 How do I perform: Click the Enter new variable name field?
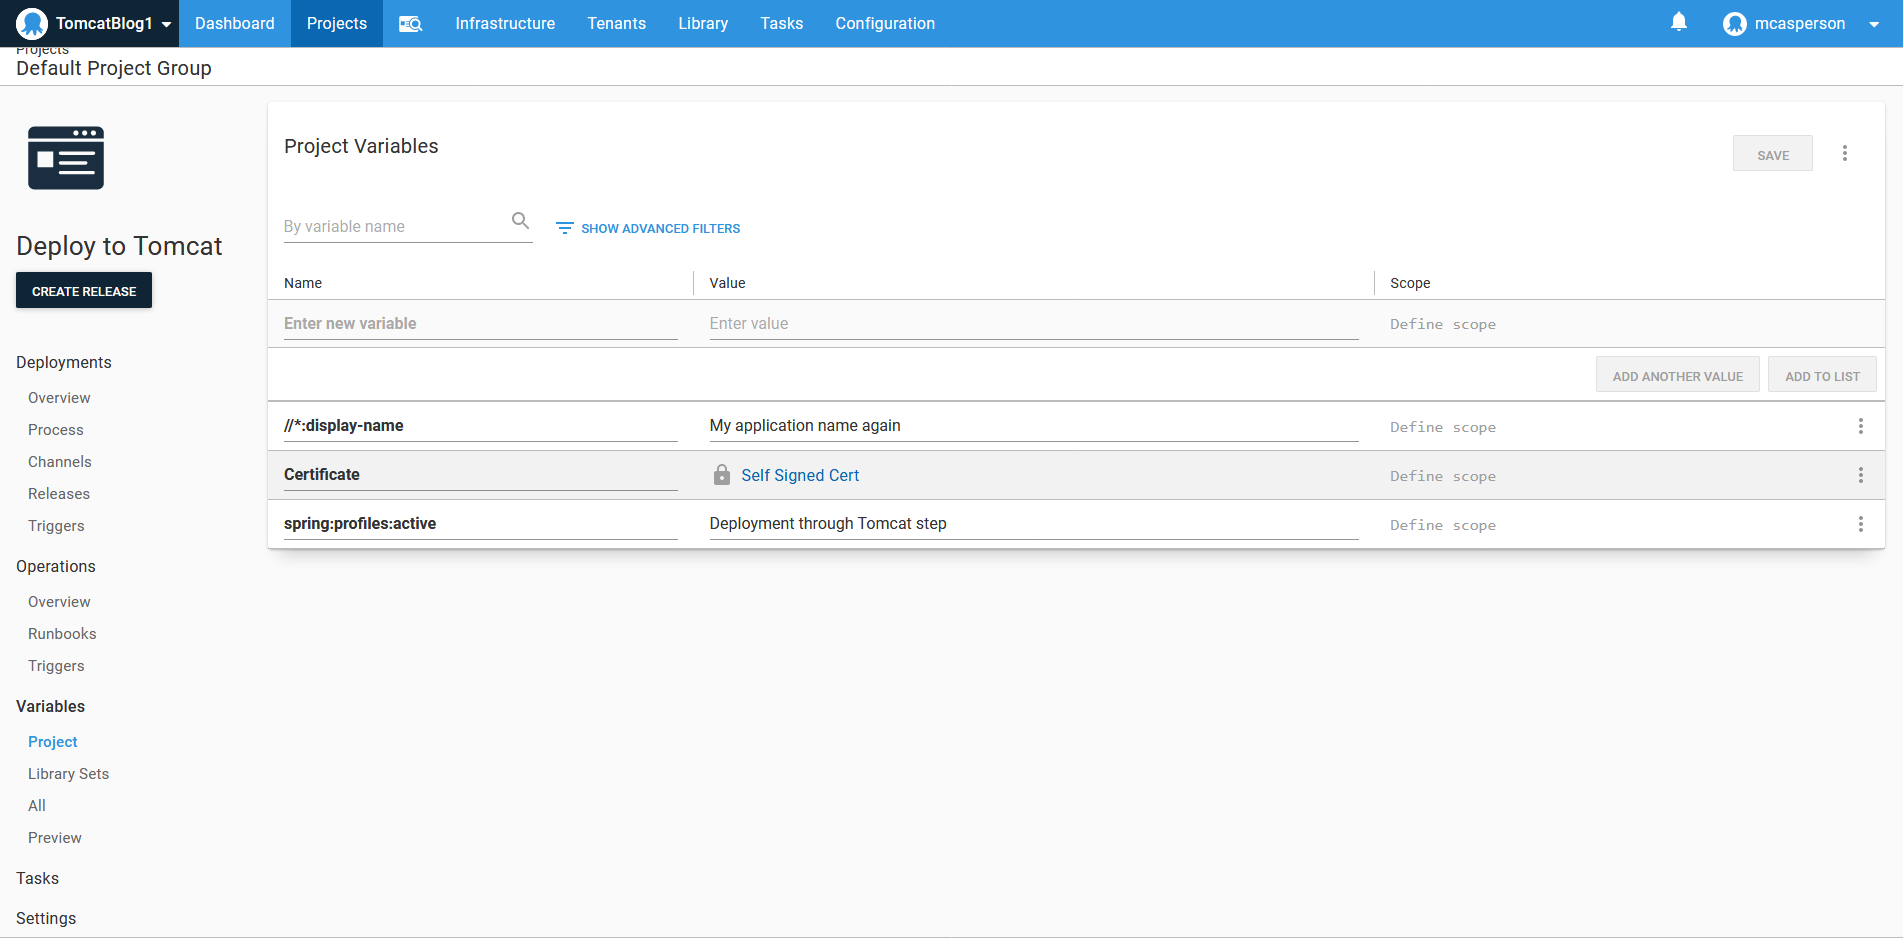click(480, 324)
